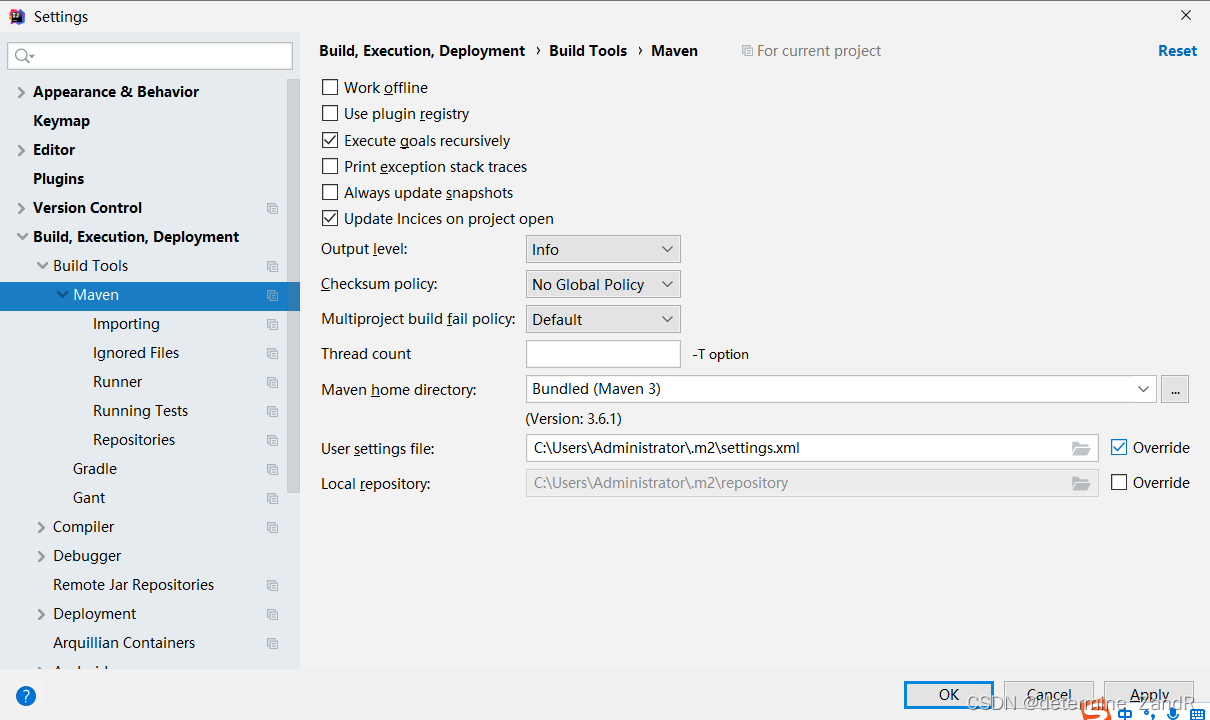Browse folder for Local repository

click(x=1081, y=483)
